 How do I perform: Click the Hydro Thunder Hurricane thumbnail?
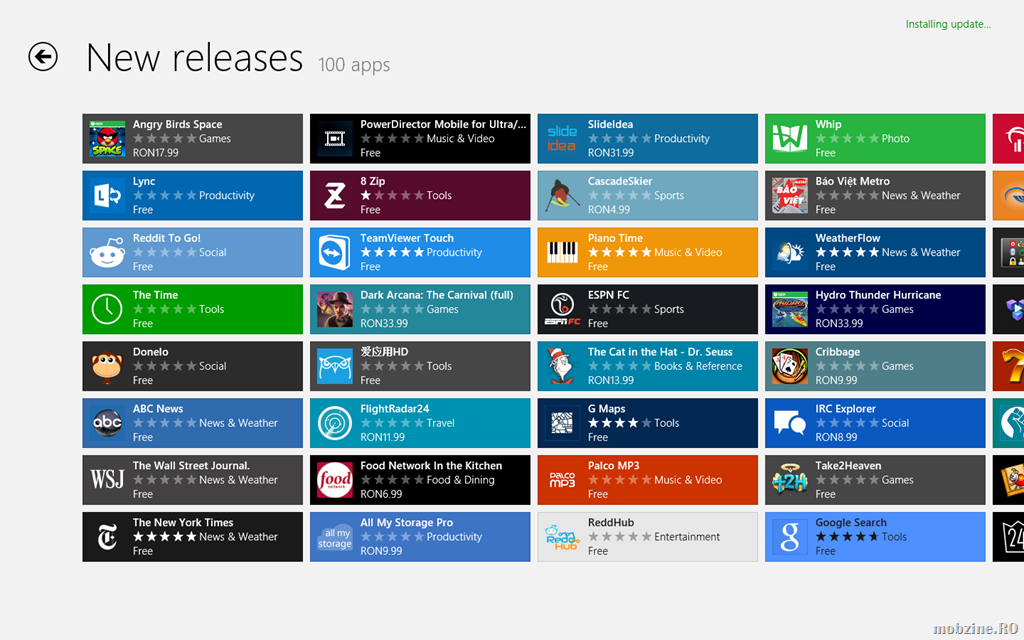click(x=790, y=309)
